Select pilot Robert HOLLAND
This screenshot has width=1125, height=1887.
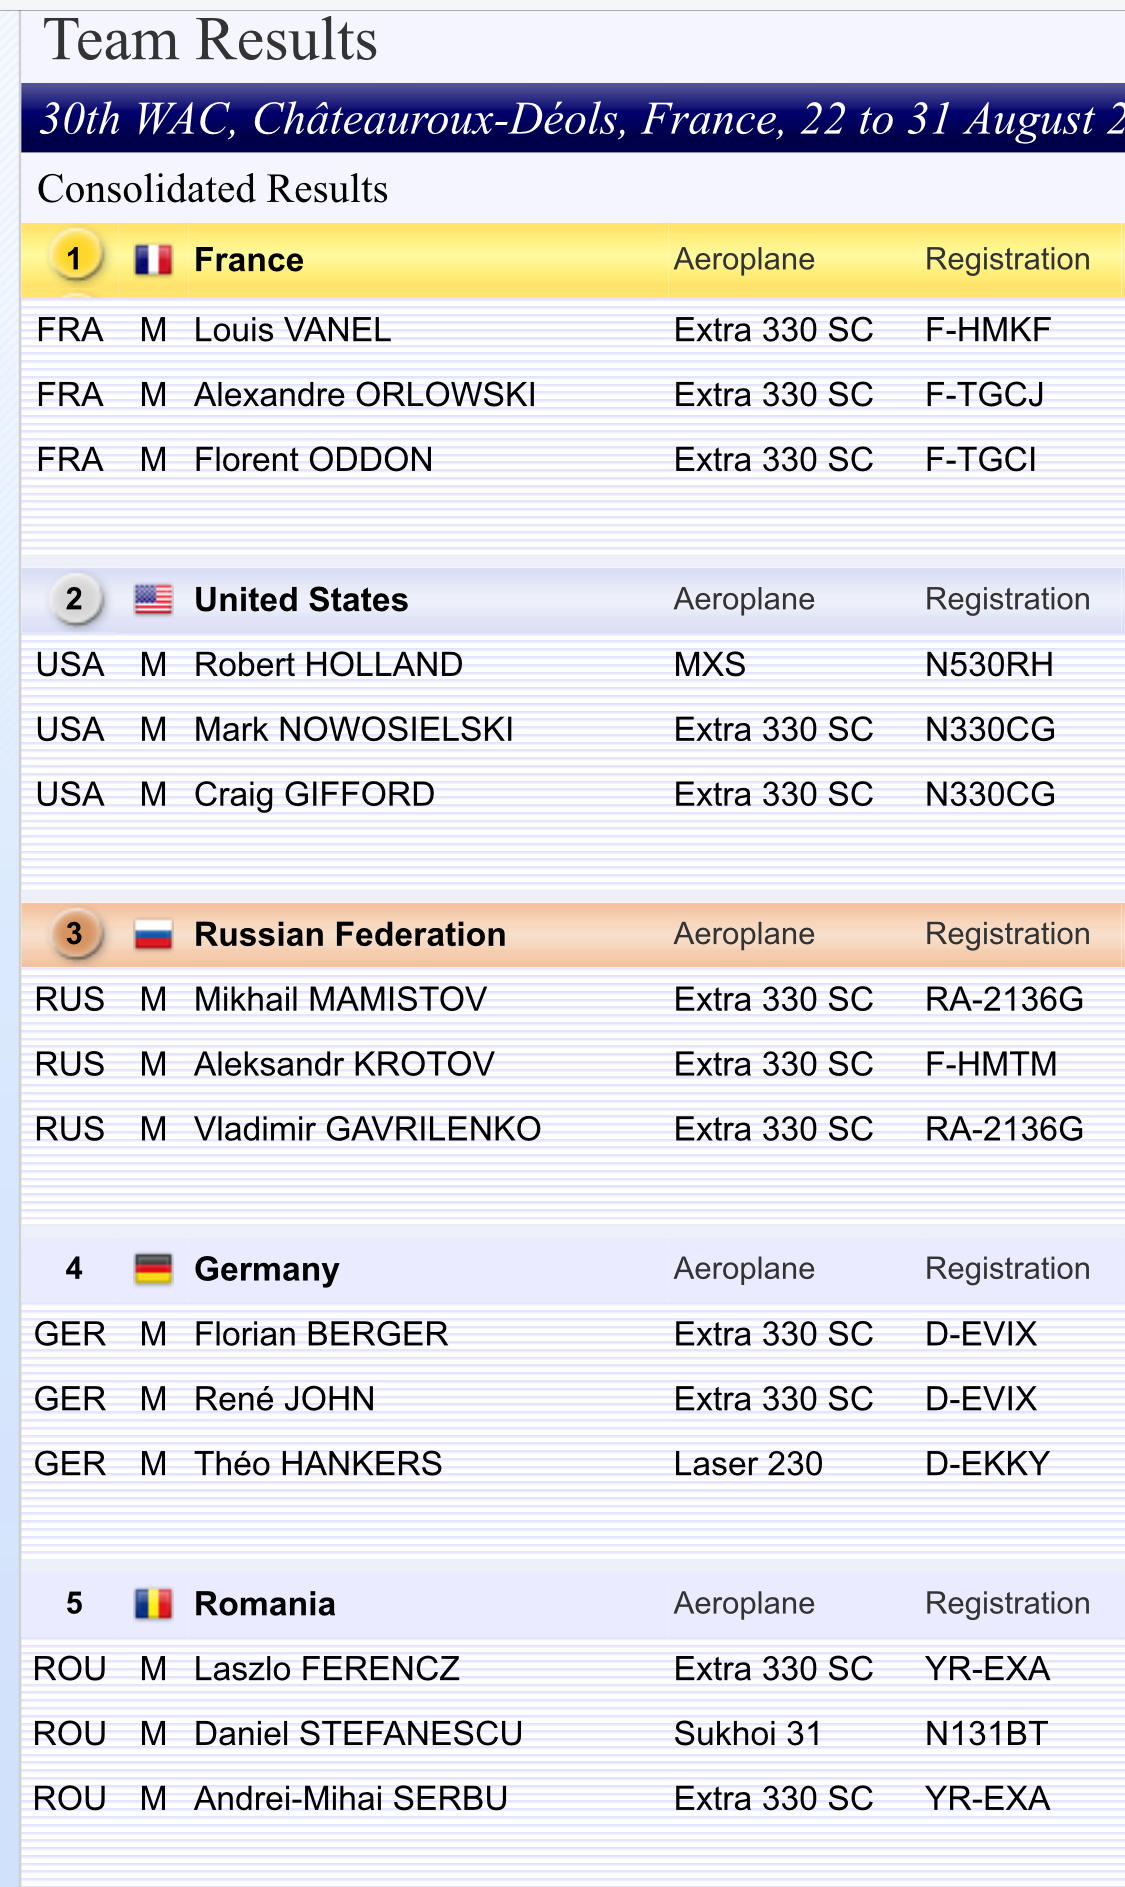tap(328, 665)
